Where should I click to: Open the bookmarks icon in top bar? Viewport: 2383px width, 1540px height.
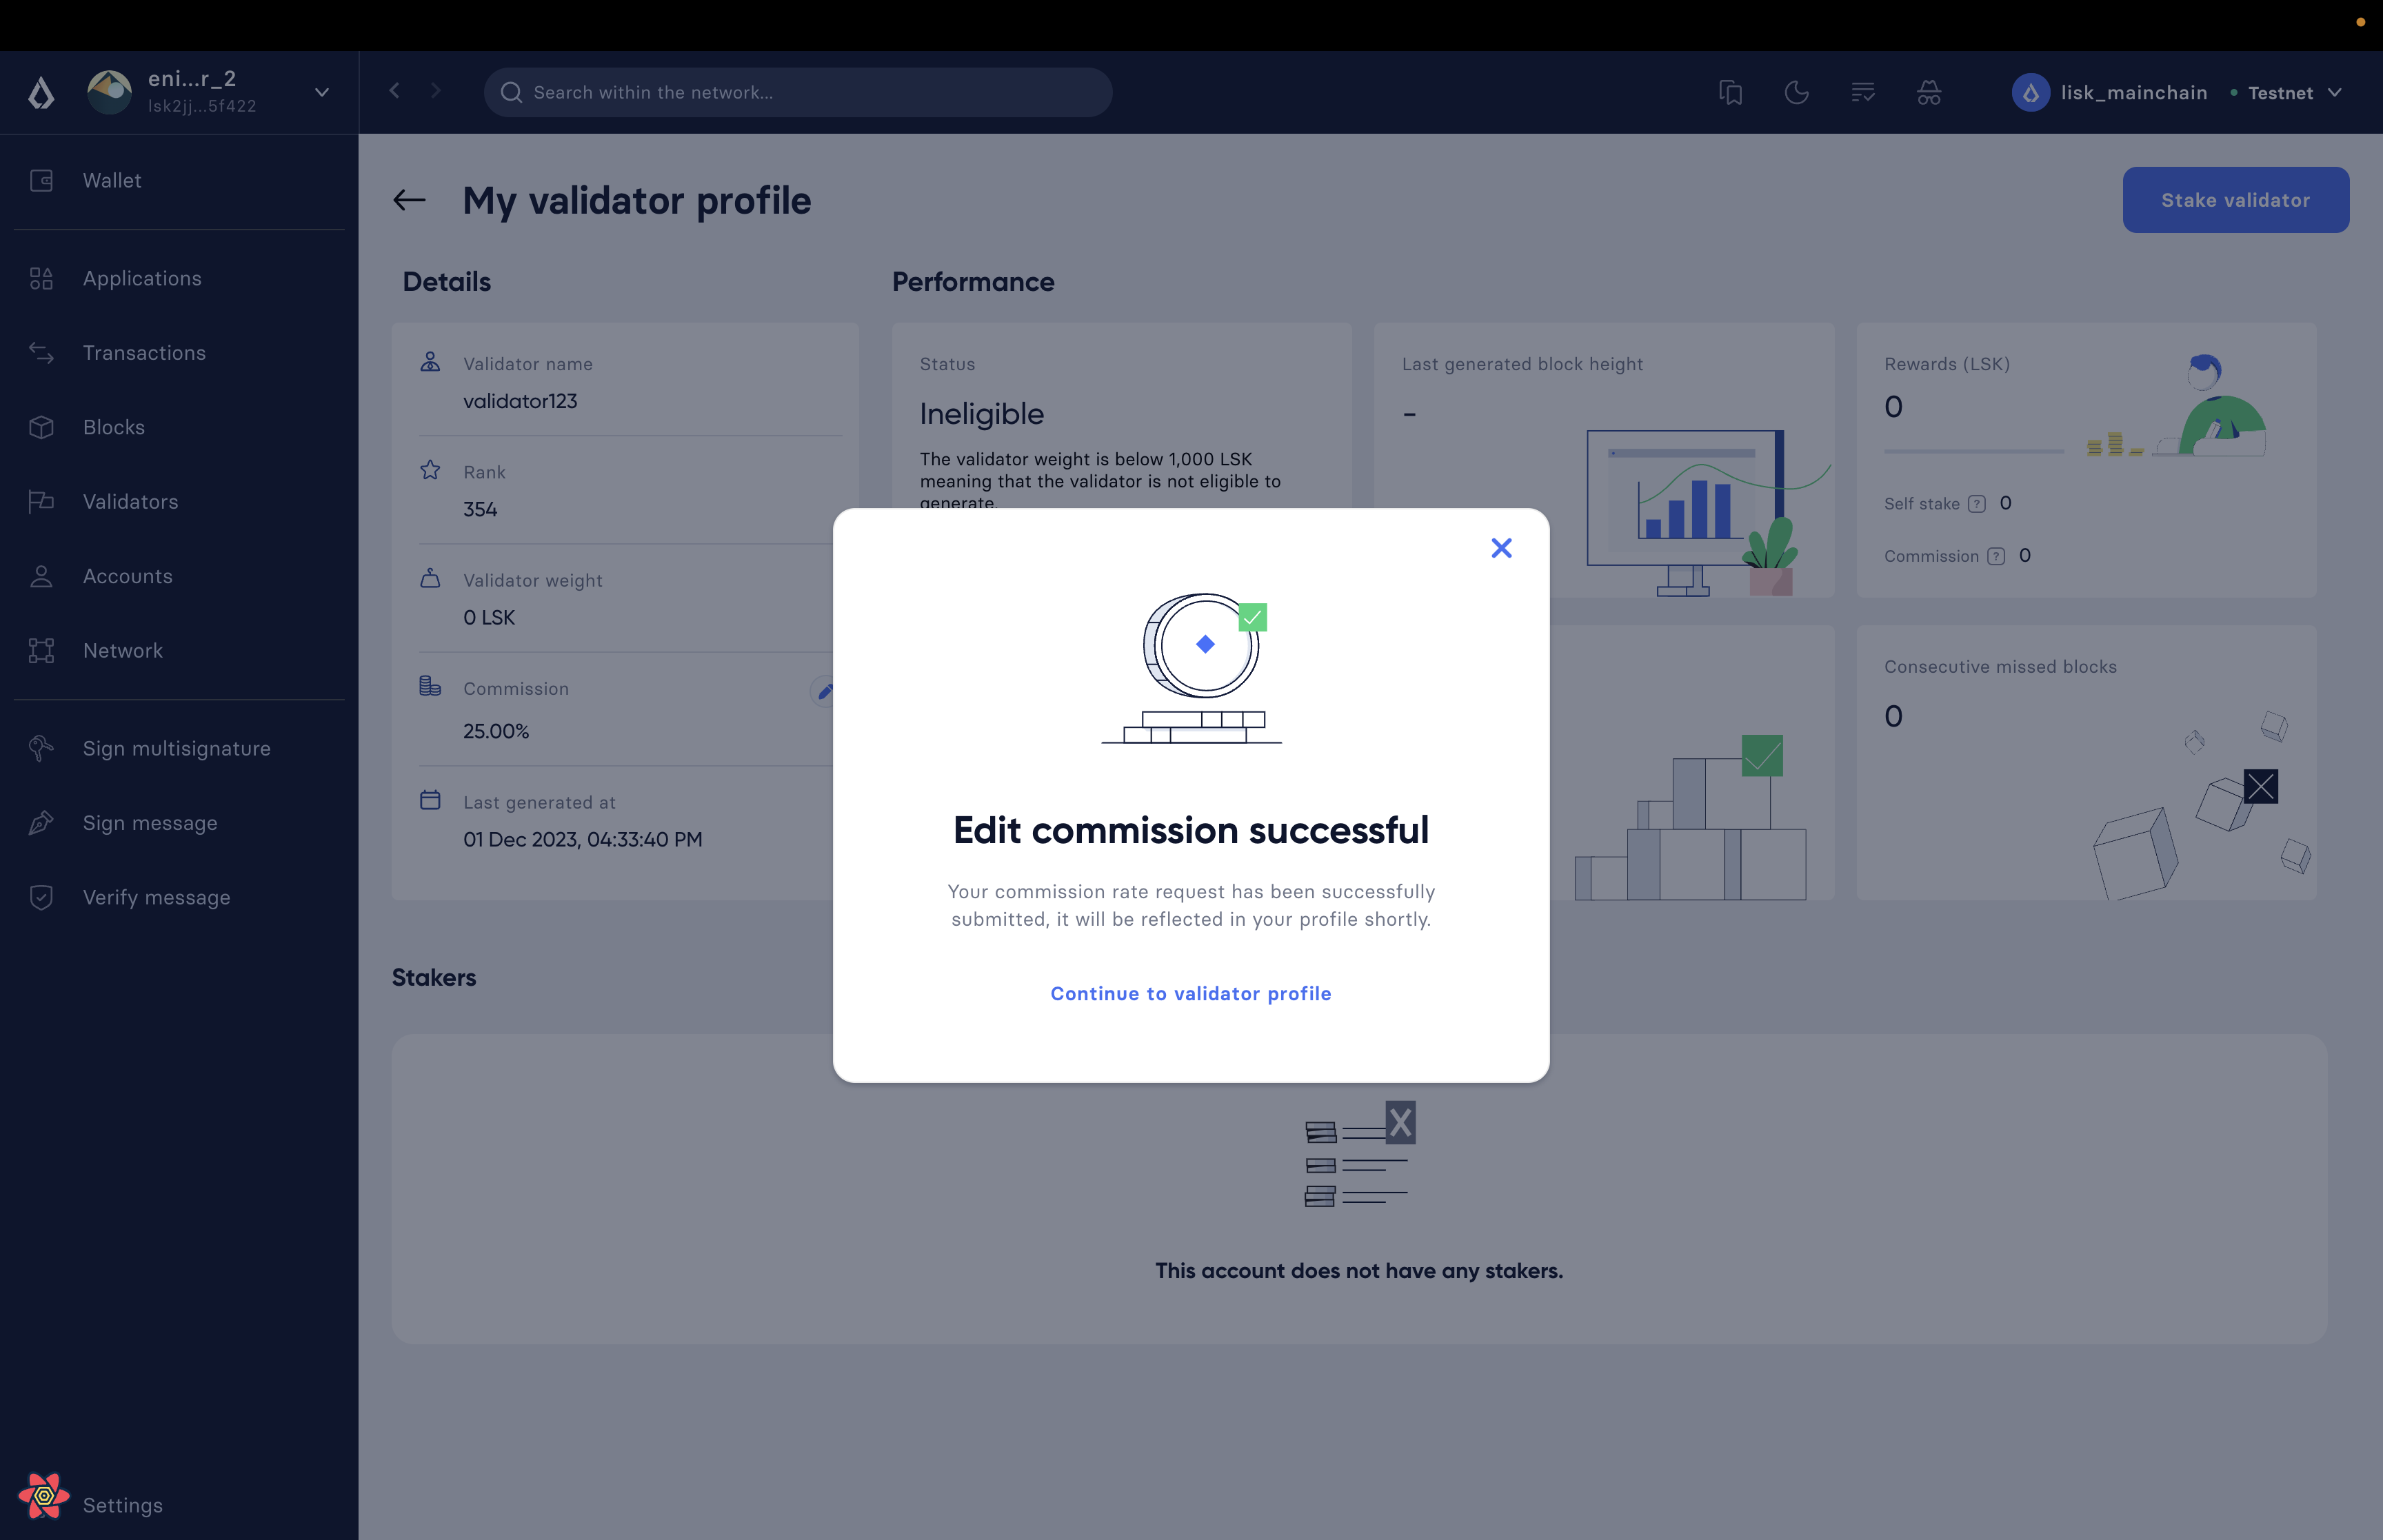pos(1730,93)
